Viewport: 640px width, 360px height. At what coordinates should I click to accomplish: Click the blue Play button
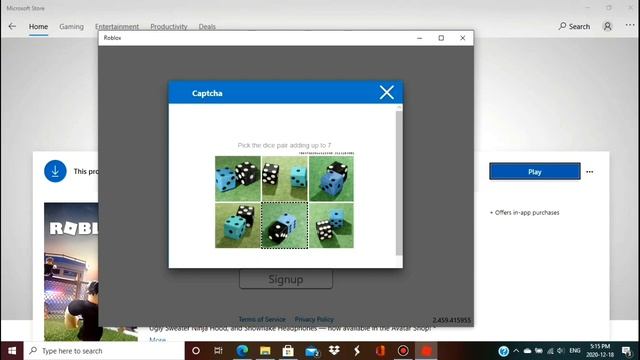click(535, 171)
